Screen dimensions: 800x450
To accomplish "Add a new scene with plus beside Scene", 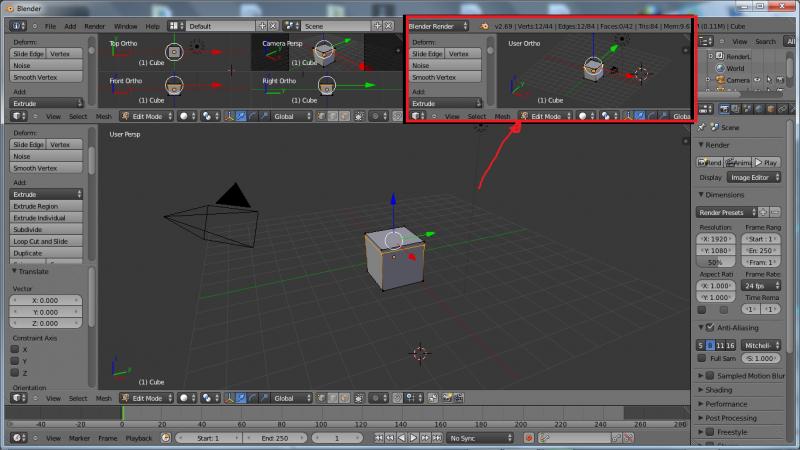I will (x=377, y=26).
